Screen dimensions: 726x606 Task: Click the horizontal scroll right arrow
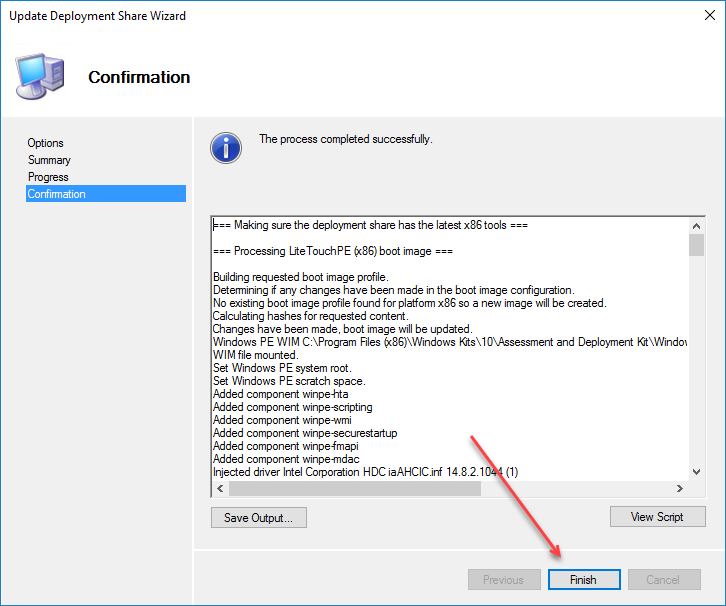(x=680, y=489)
